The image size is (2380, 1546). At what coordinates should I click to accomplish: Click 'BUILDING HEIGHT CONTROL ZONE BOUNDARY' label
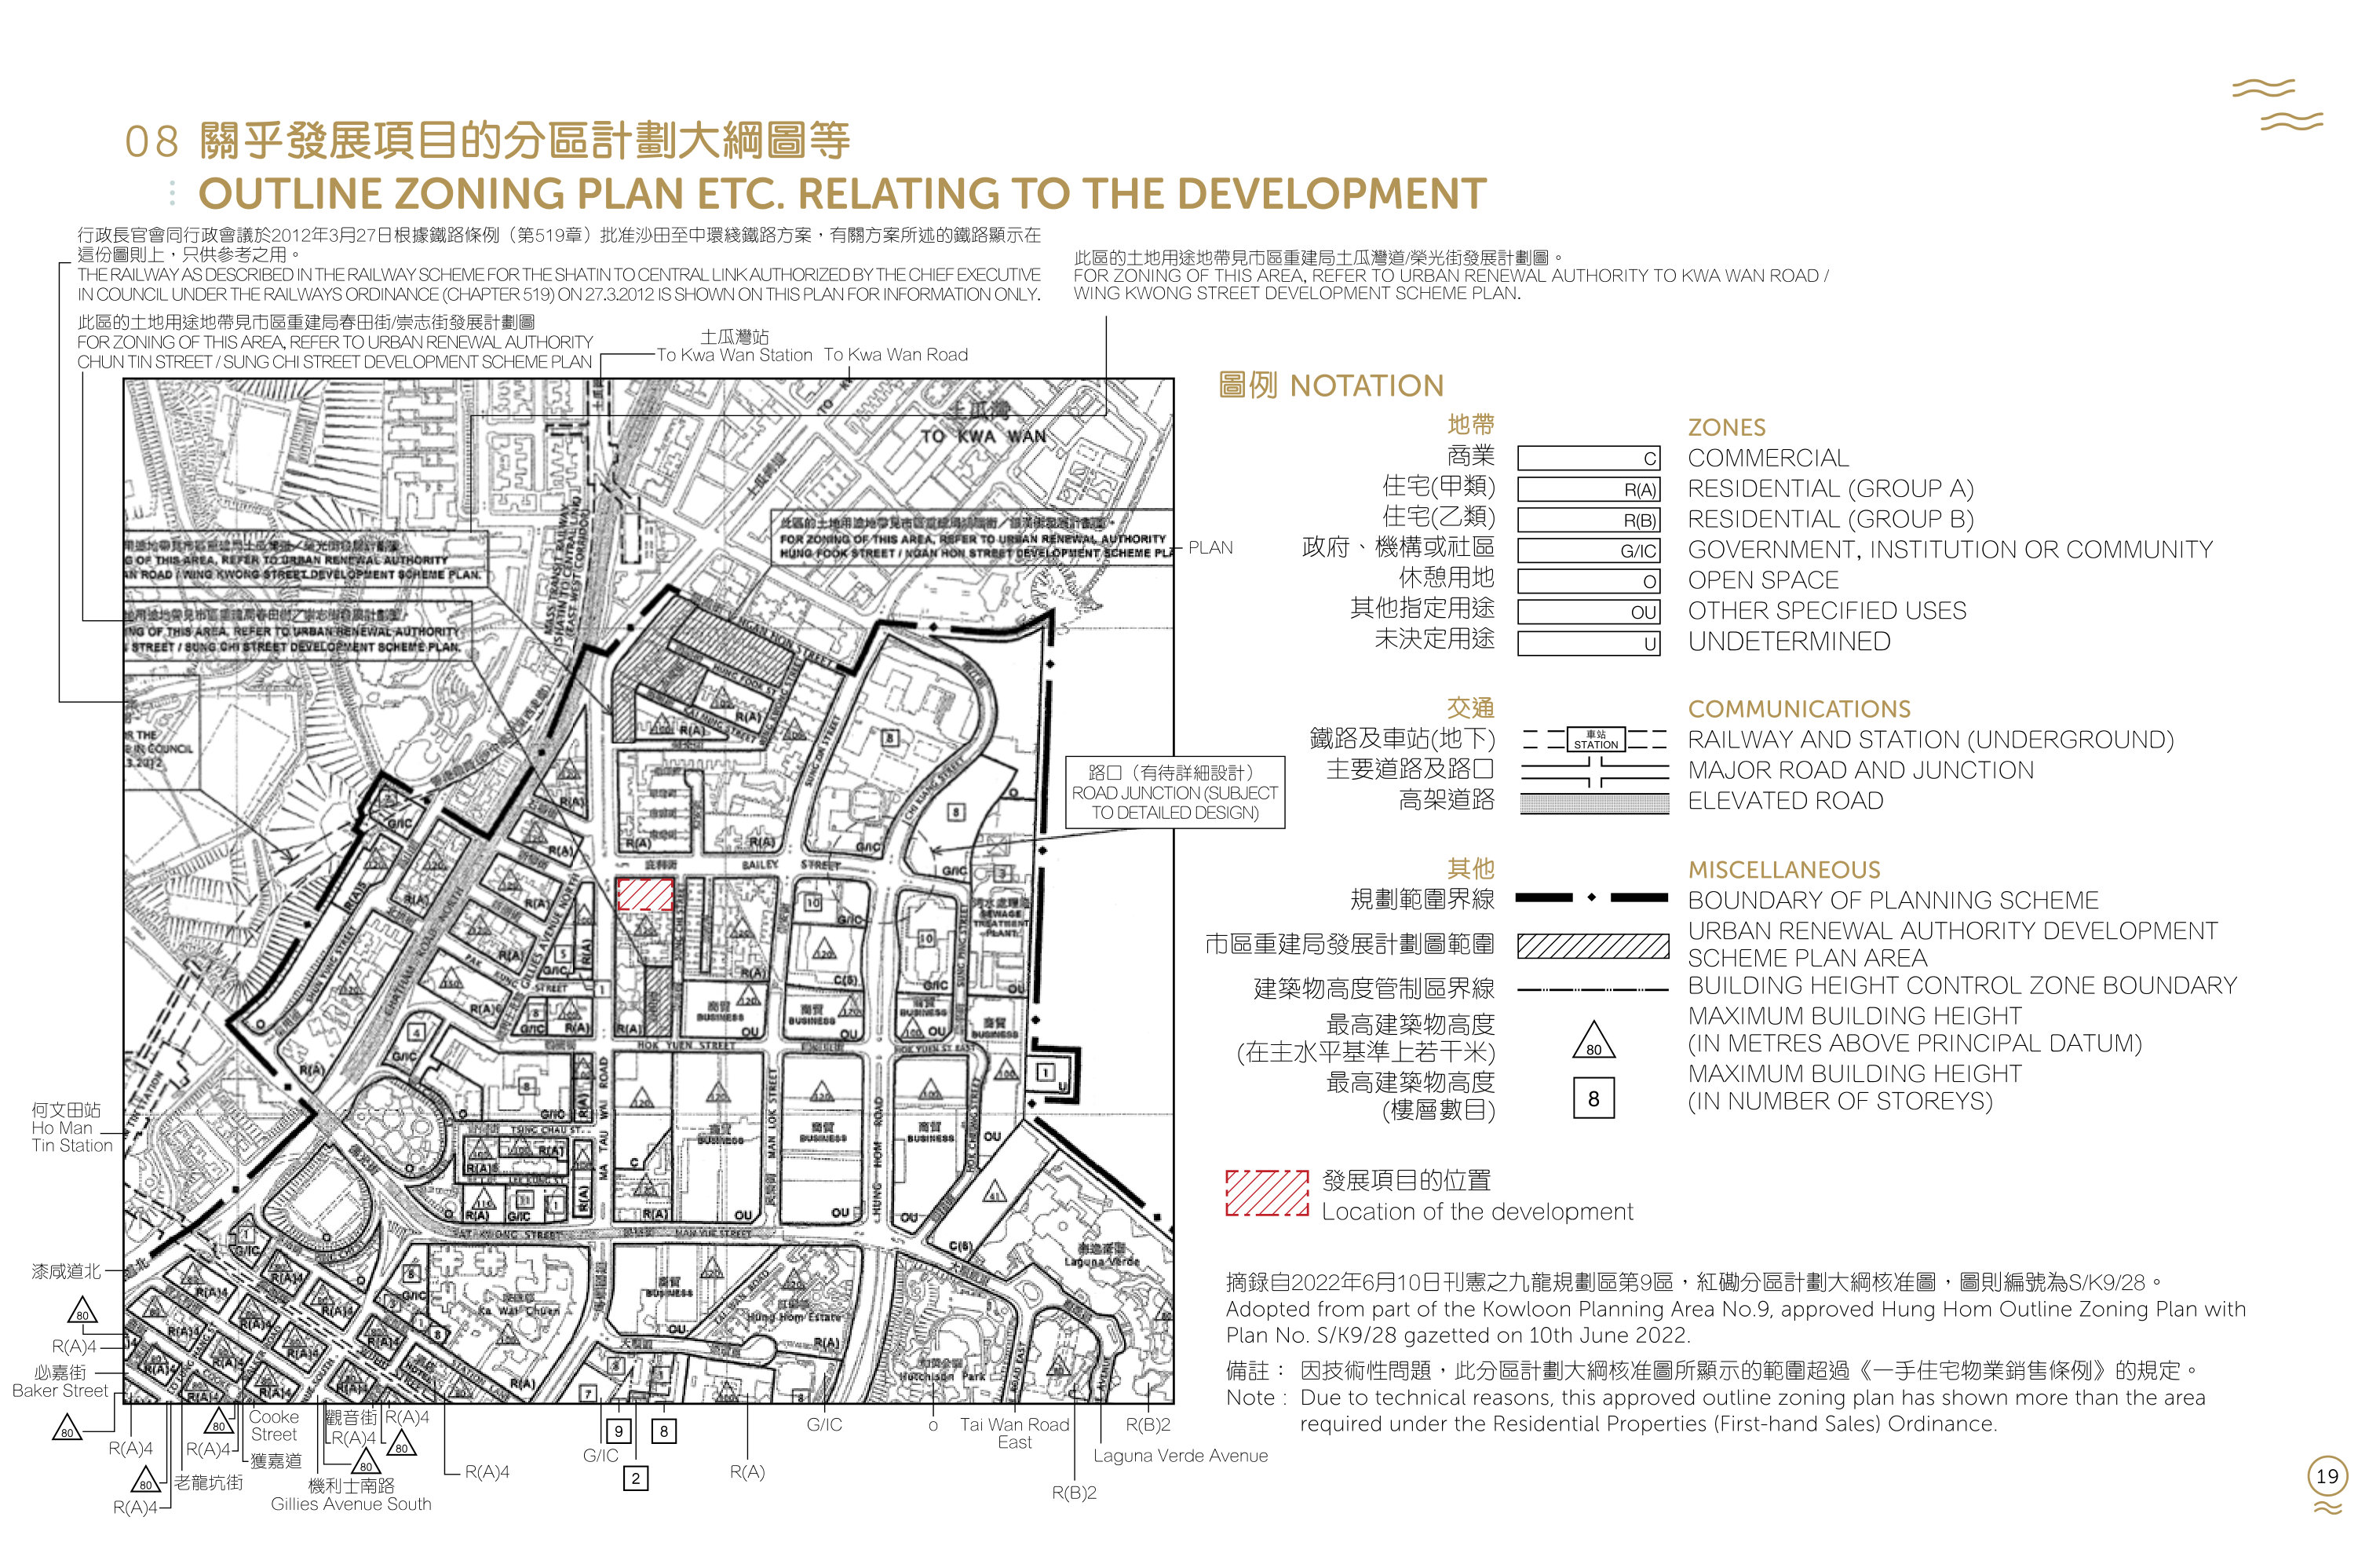click(1962, 985)
